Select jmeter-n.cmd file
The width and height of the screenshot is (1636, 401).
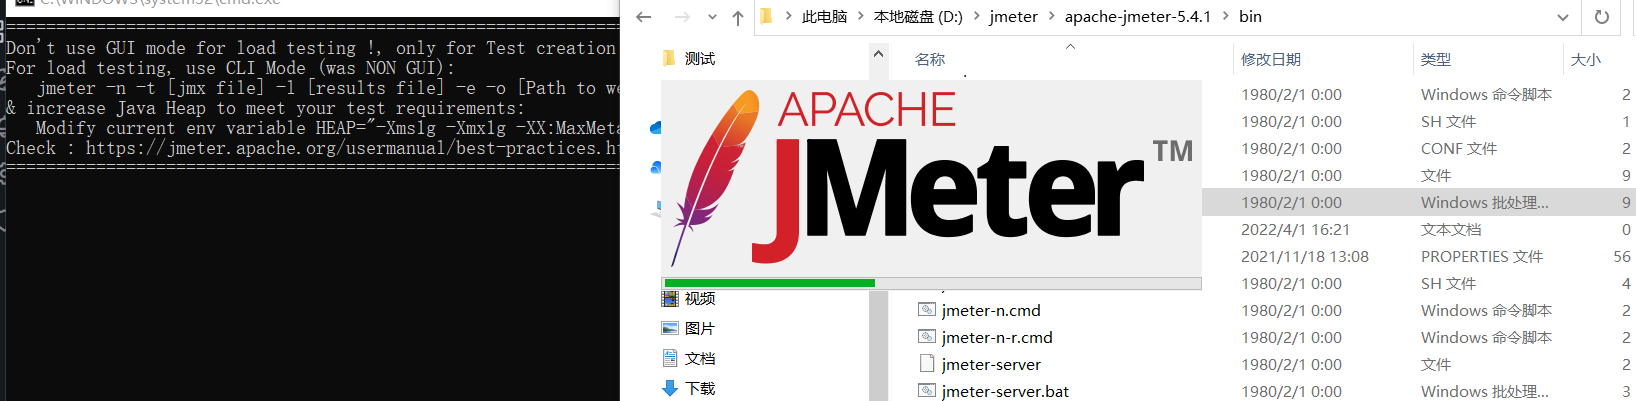click(991, 311)
